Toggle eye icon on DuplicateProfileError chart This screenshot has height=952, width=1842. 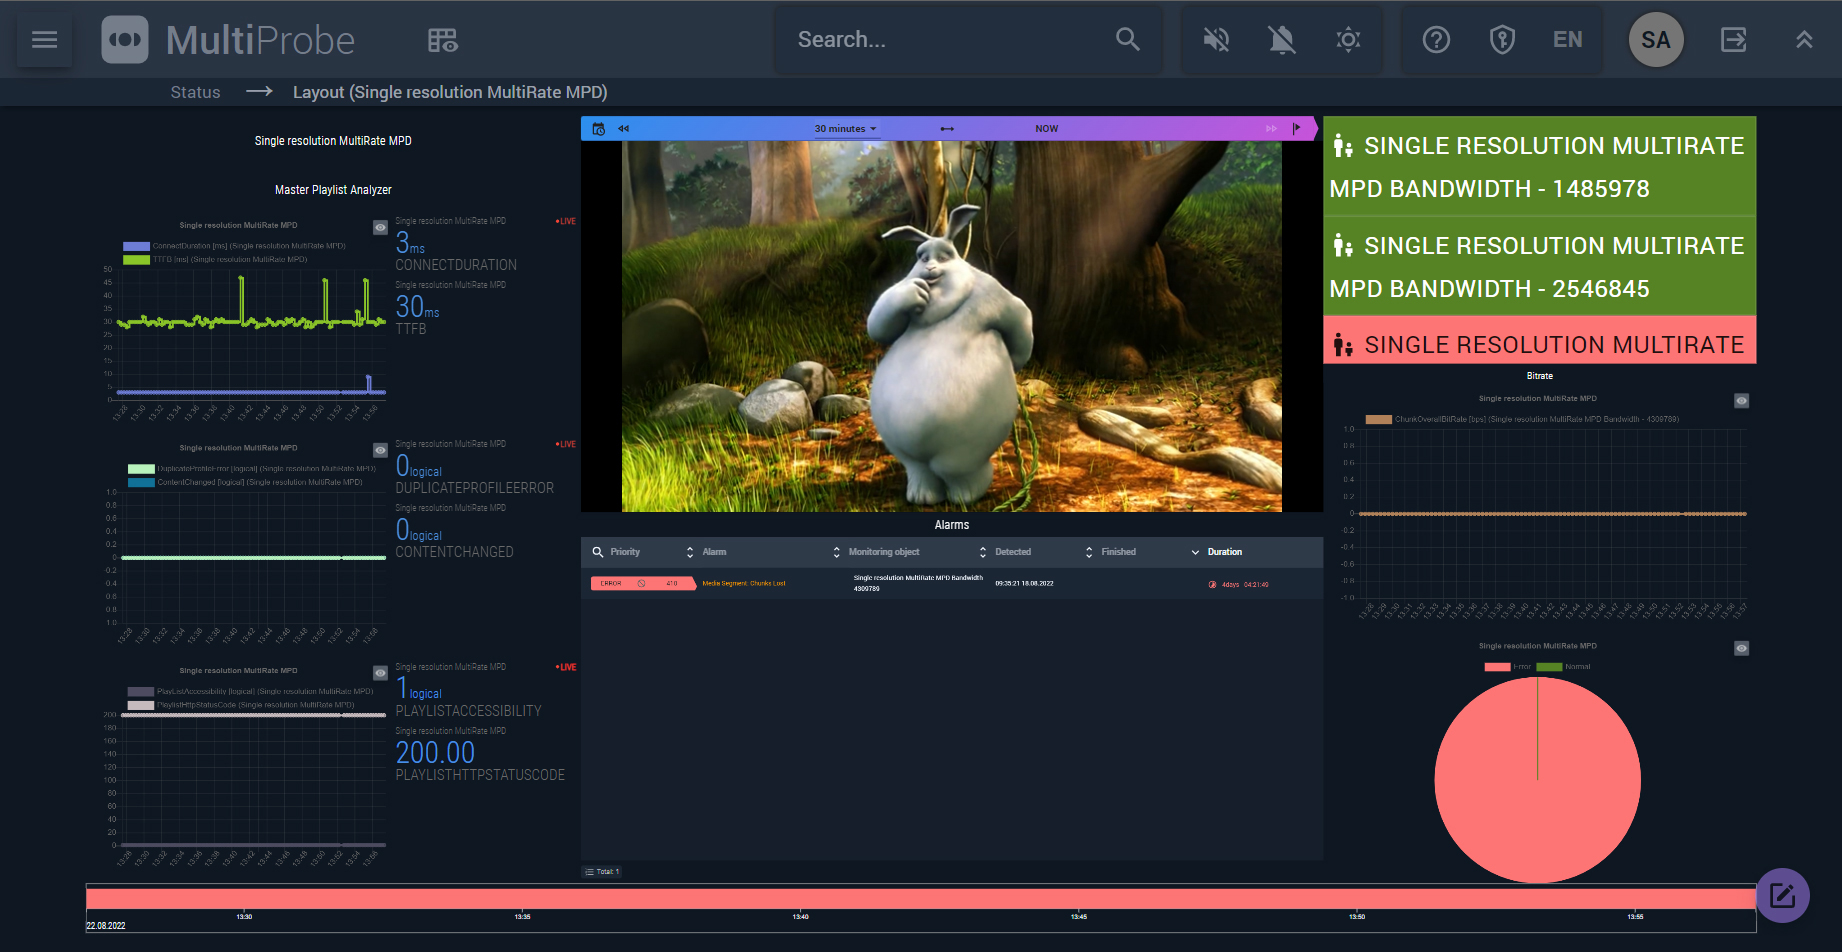point(380,451)
